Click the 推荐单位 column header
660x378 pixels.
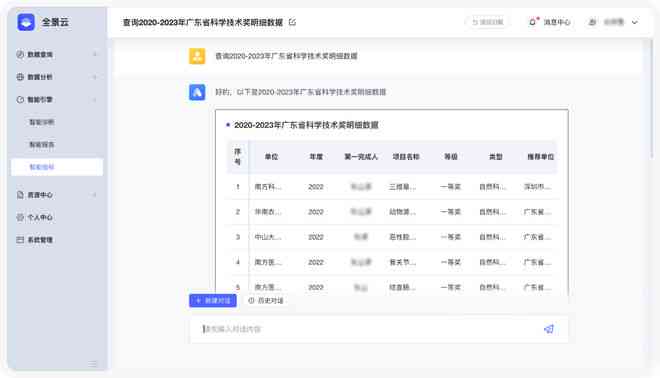[x=540, y=157]
